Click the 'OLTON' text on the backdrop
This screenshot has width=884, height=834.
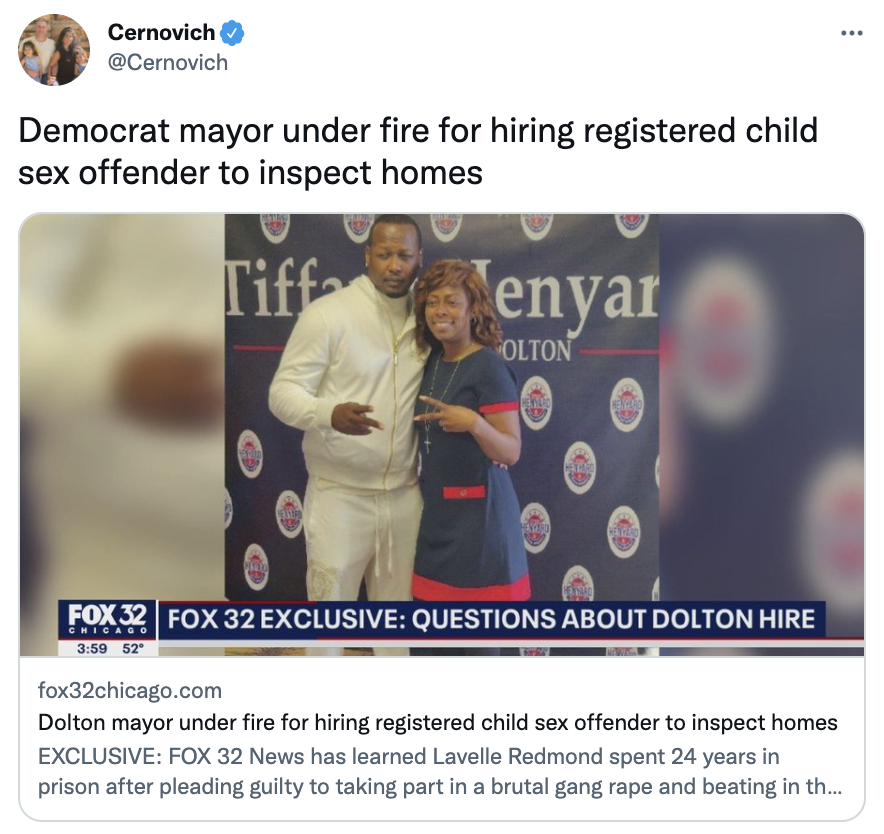click(x=536, y=350)
